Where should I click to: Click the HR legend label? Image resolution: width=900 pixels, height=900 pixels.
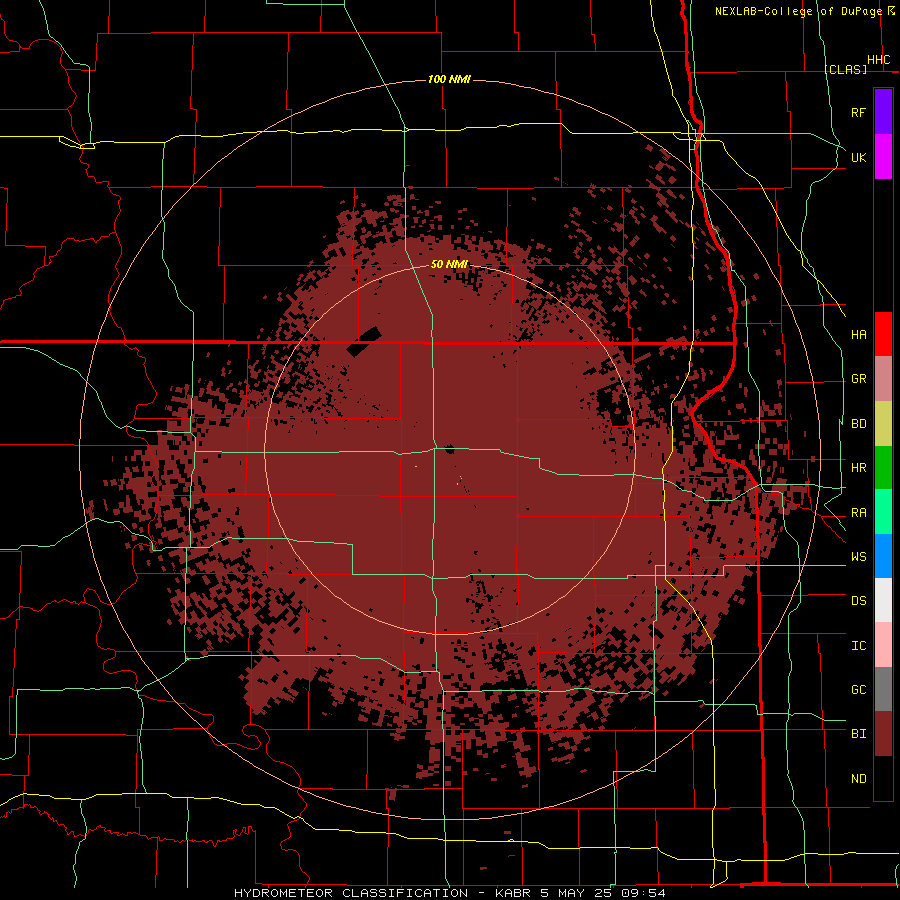pos(858,468)
